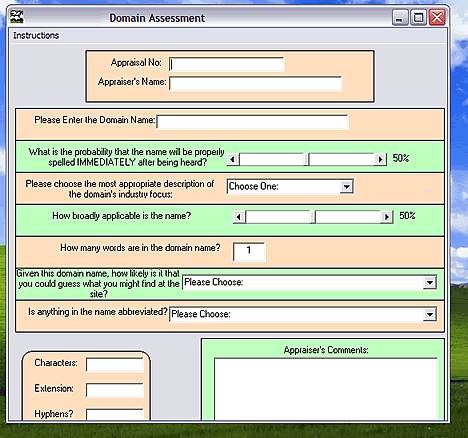Click inside the Appraiser's Comments text area

pos(326,389)
